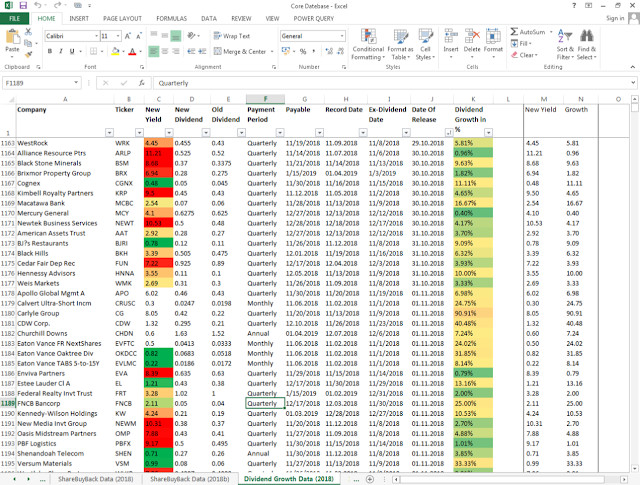Toggle middle vertical alignment
640x485 pixels.
coord(165,36)
